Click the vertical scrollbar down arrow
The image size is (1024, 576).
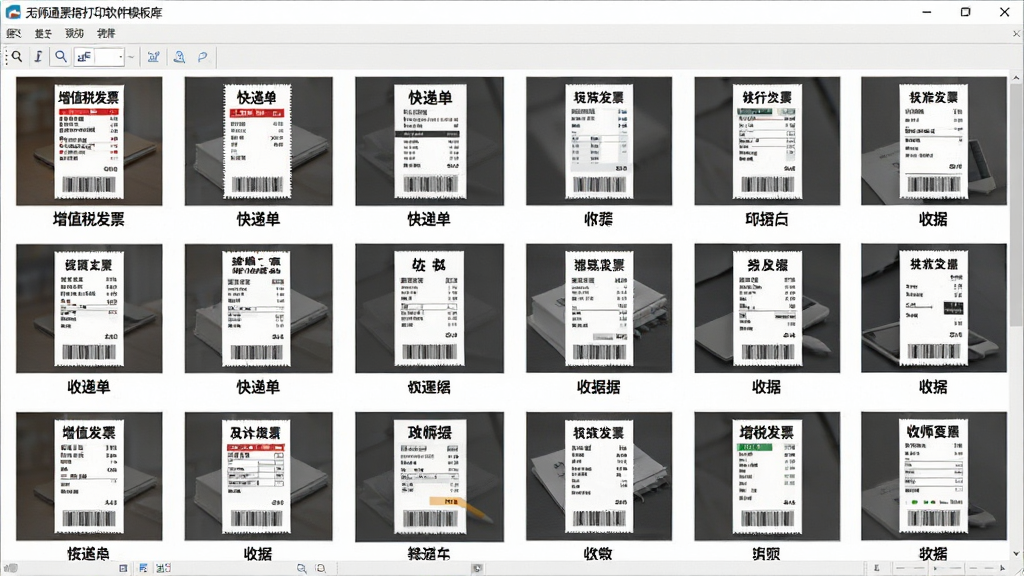coord(1016,554)
